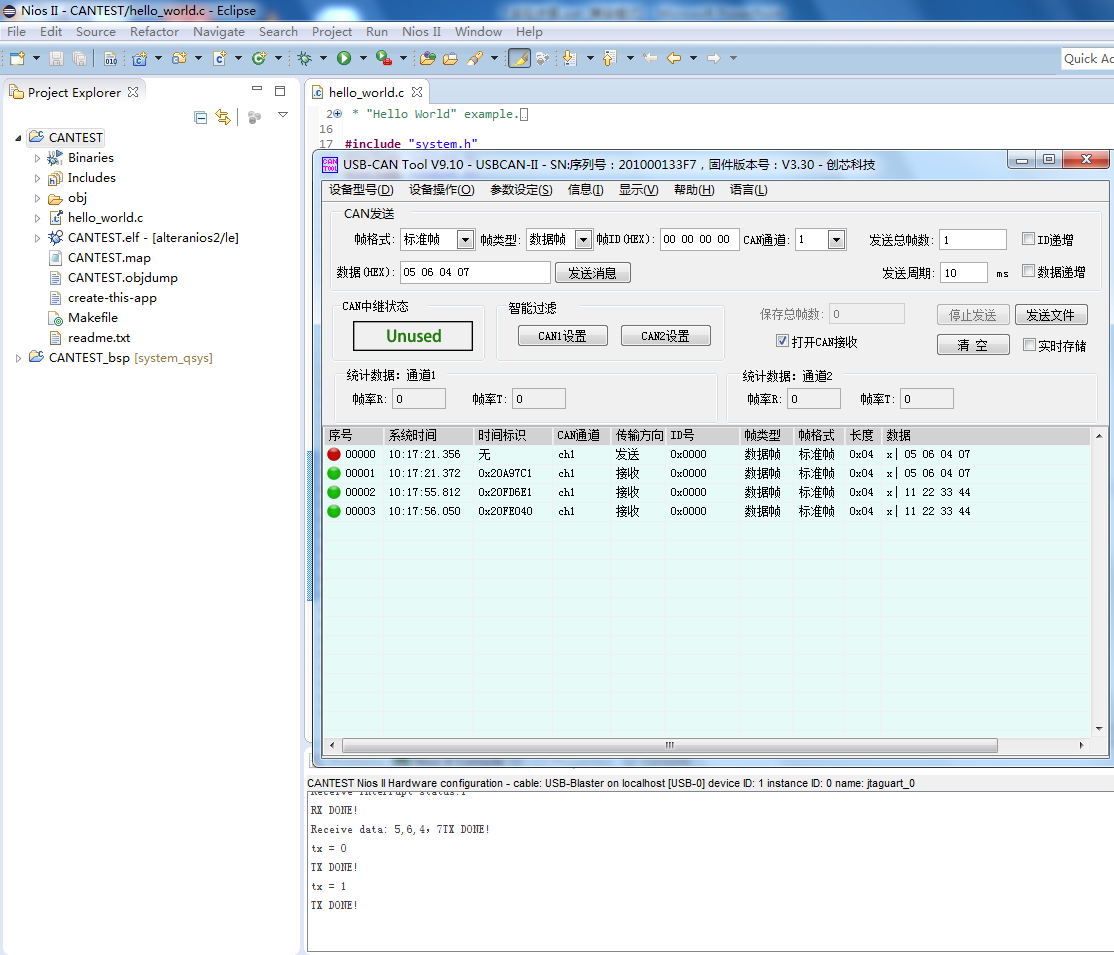Select CANTEST.objdump file in tree

[122, 278]
